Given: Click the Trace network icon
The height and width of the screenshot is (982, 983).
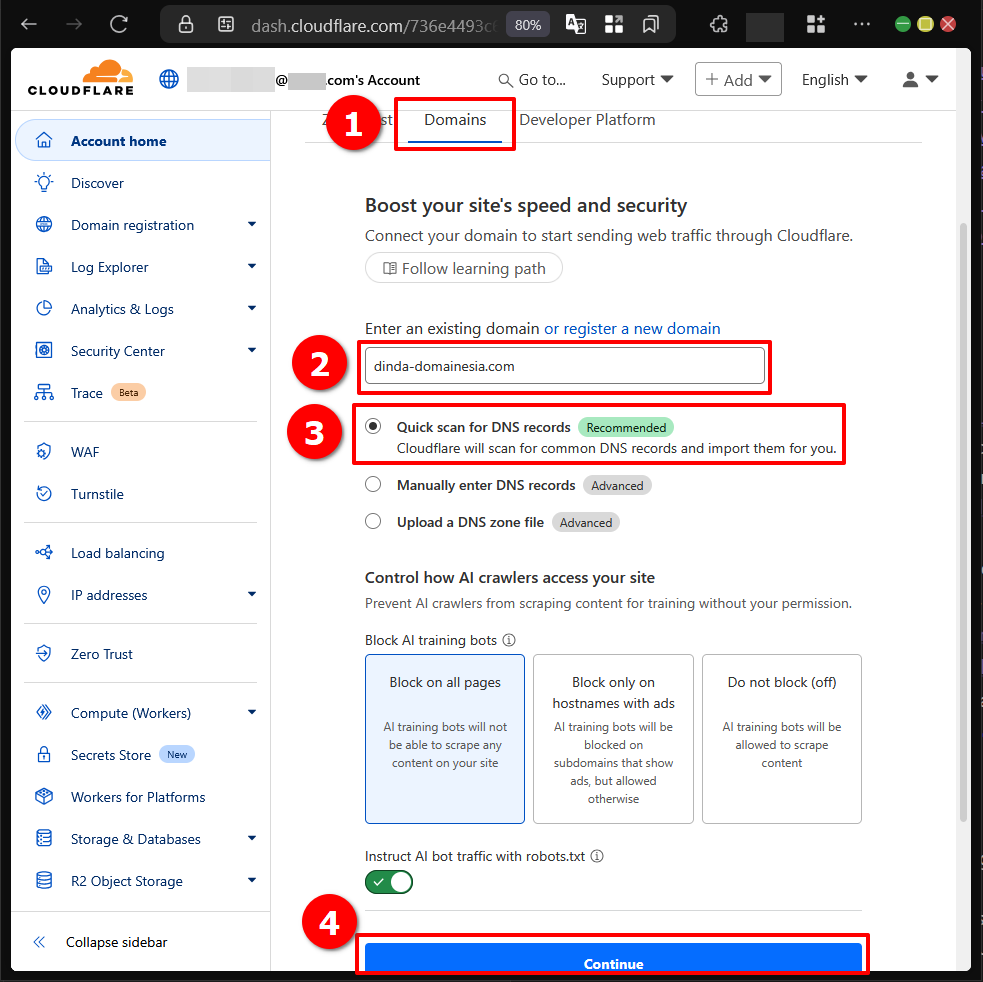Looking at the screenshot, I should [44, 393].
